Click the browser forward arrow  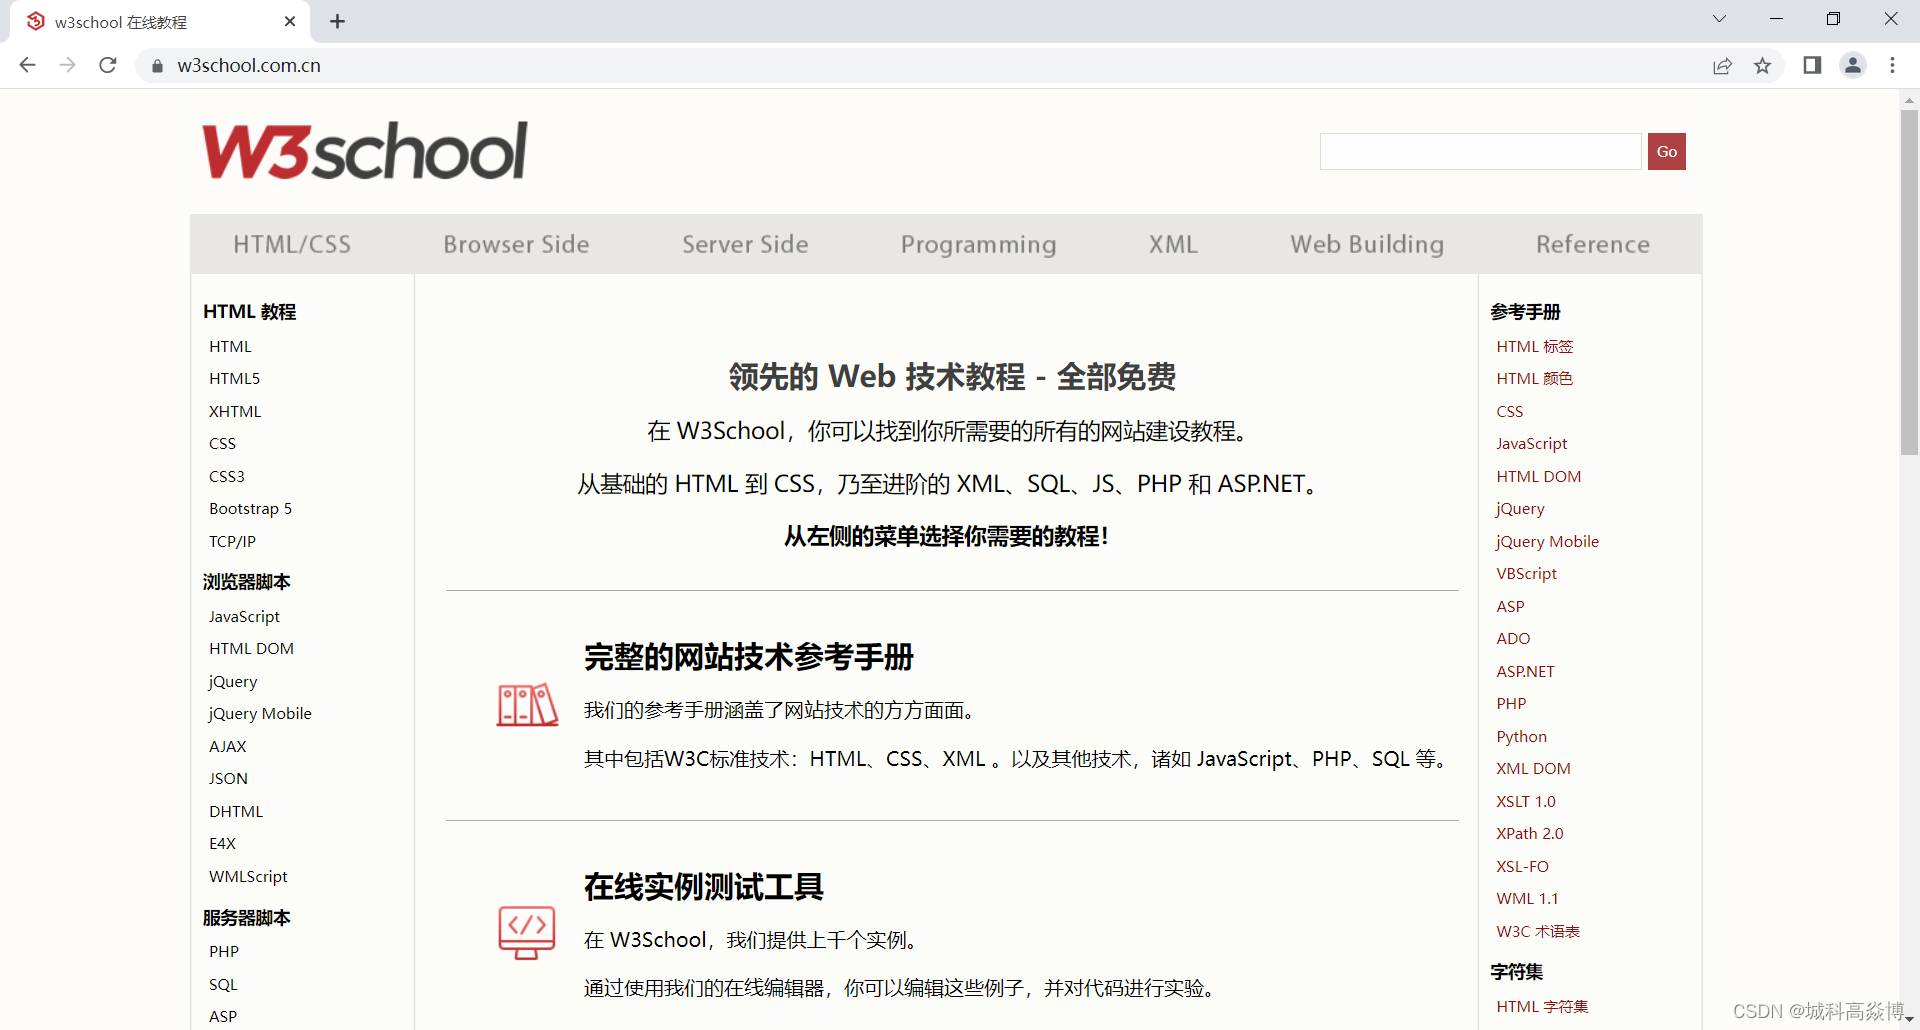pos(67,65)
